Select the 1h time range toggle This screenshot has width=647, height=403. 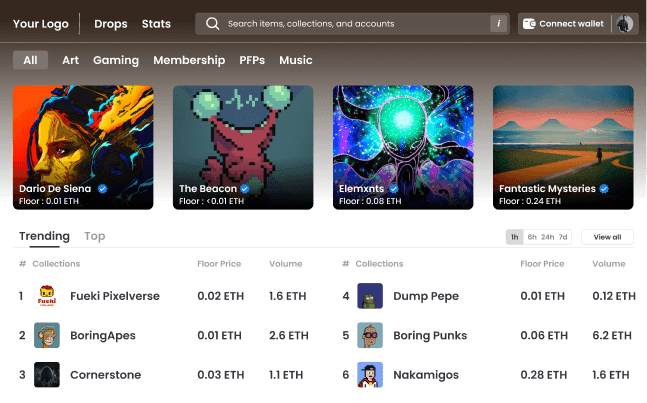[515, 237]
